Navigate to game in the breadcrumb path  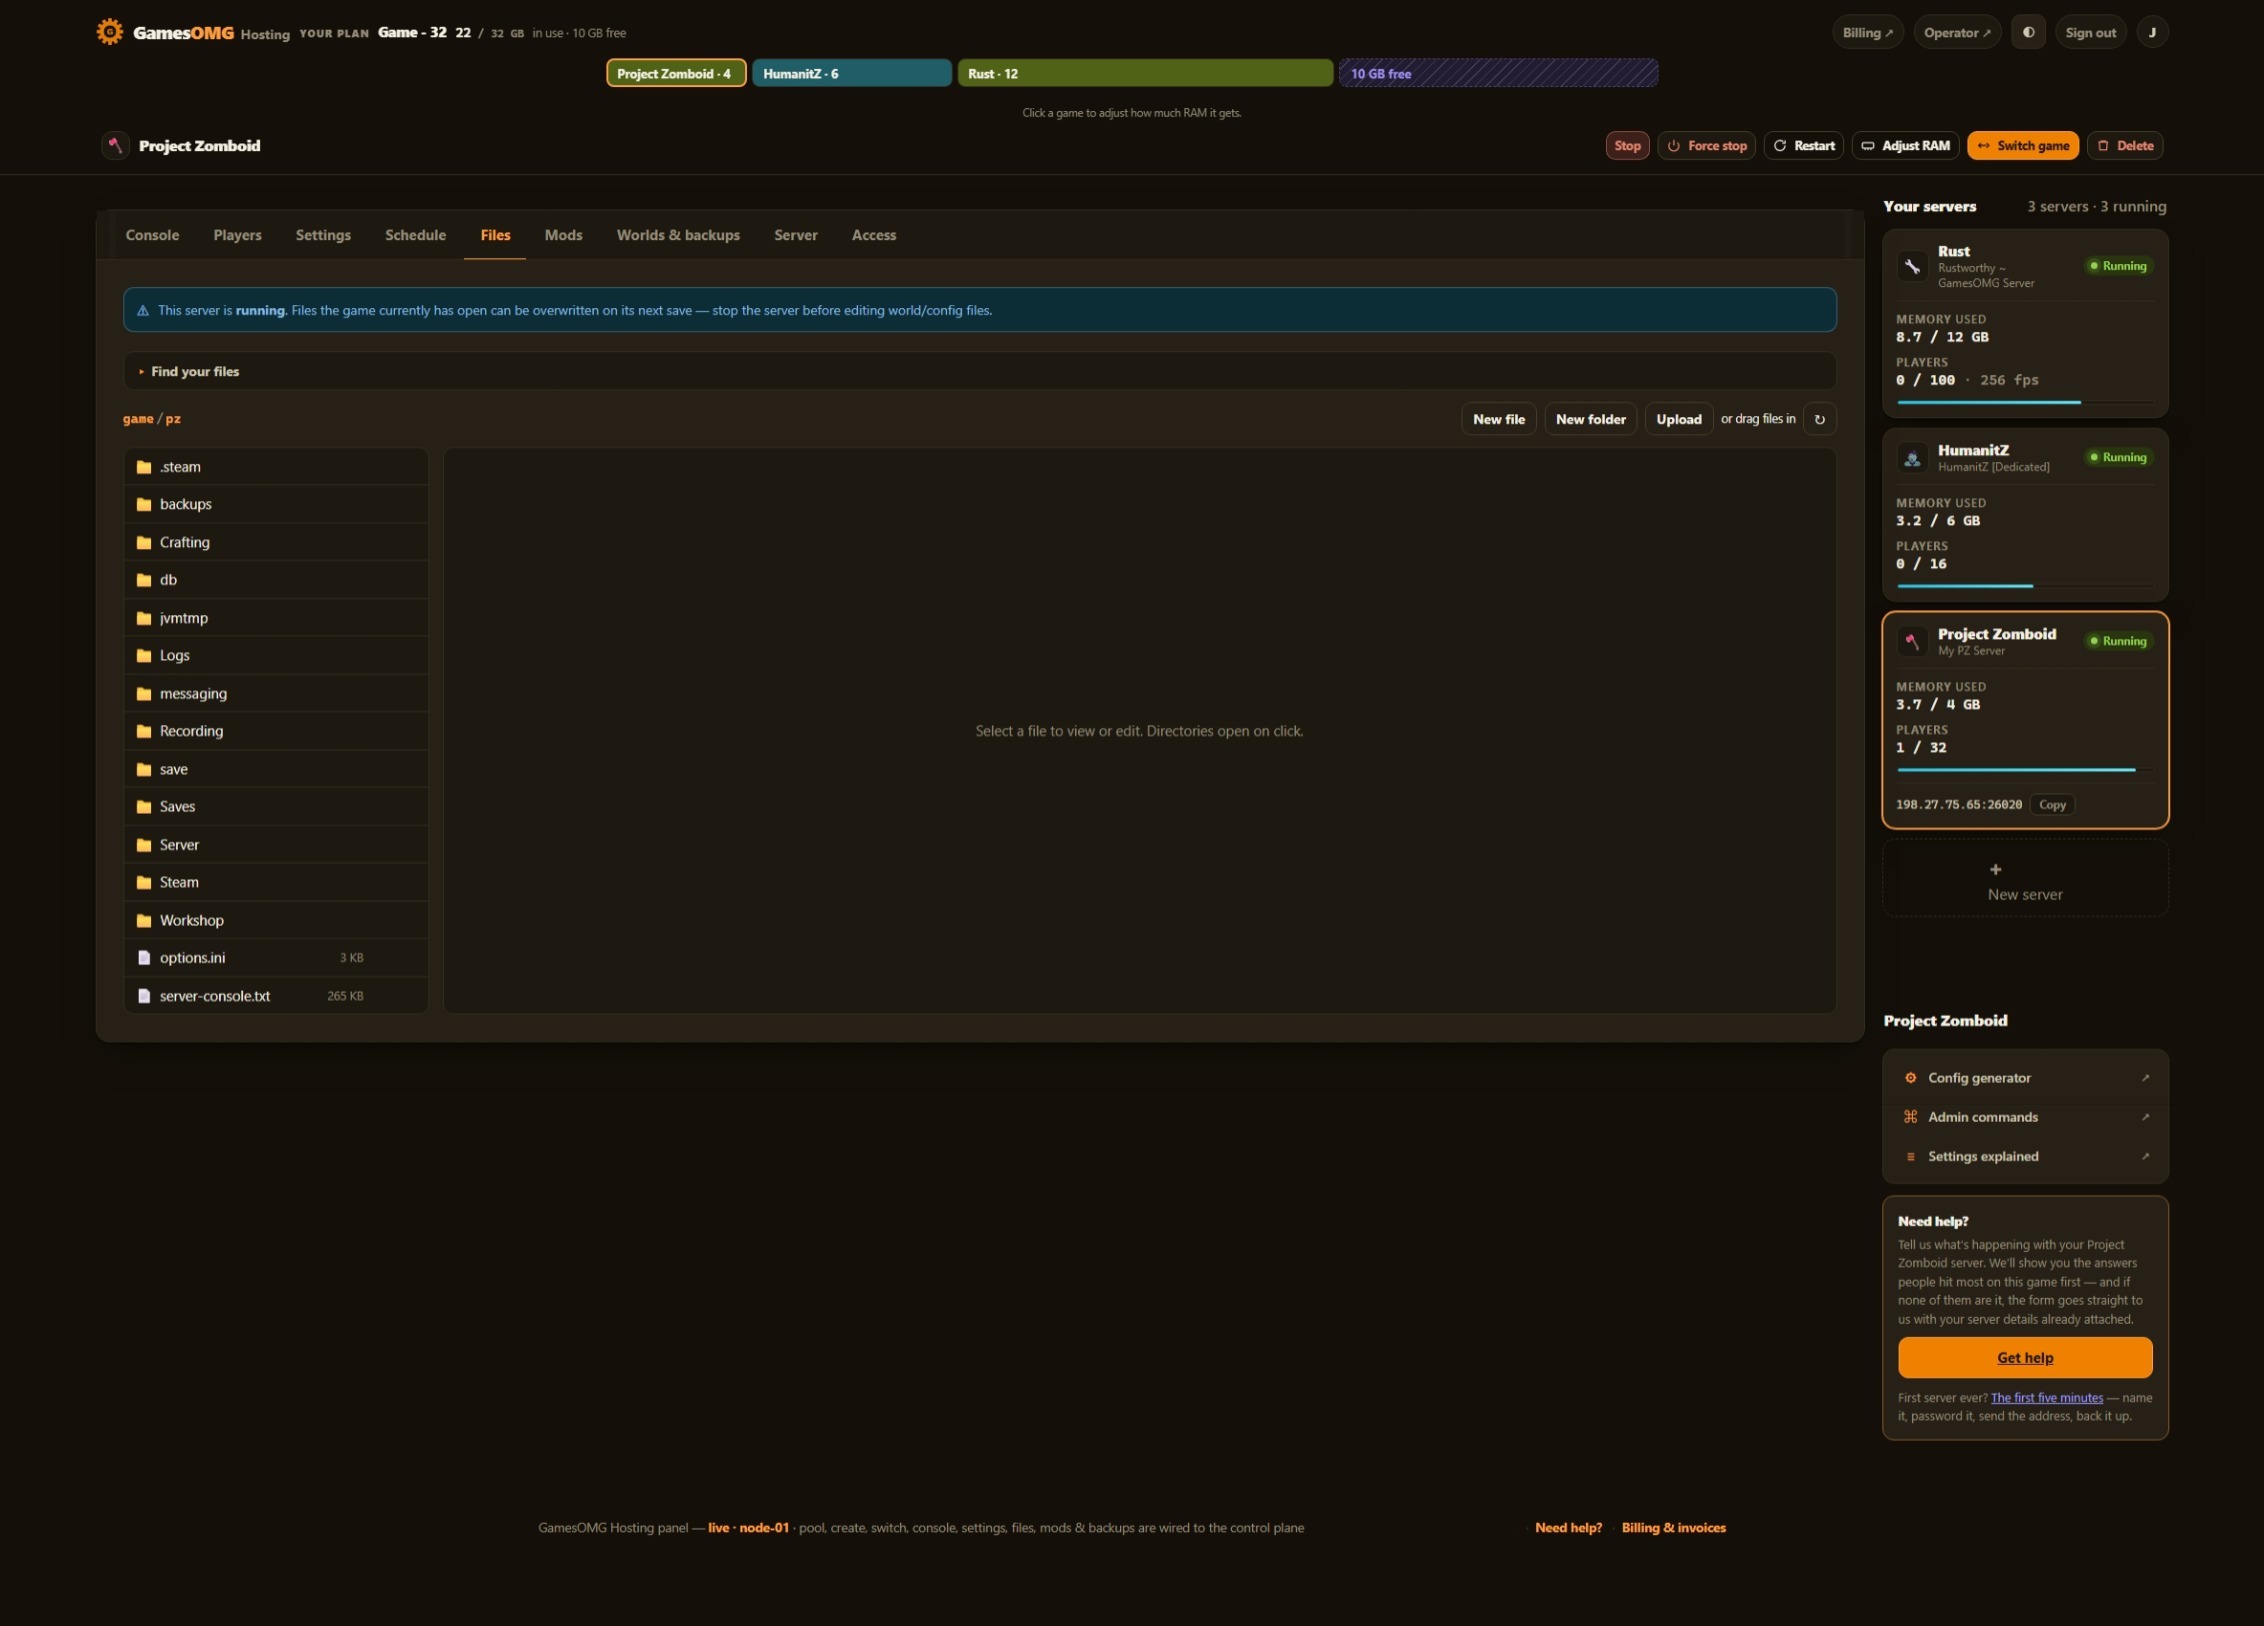pyautogui.click(x=138, y=419)
